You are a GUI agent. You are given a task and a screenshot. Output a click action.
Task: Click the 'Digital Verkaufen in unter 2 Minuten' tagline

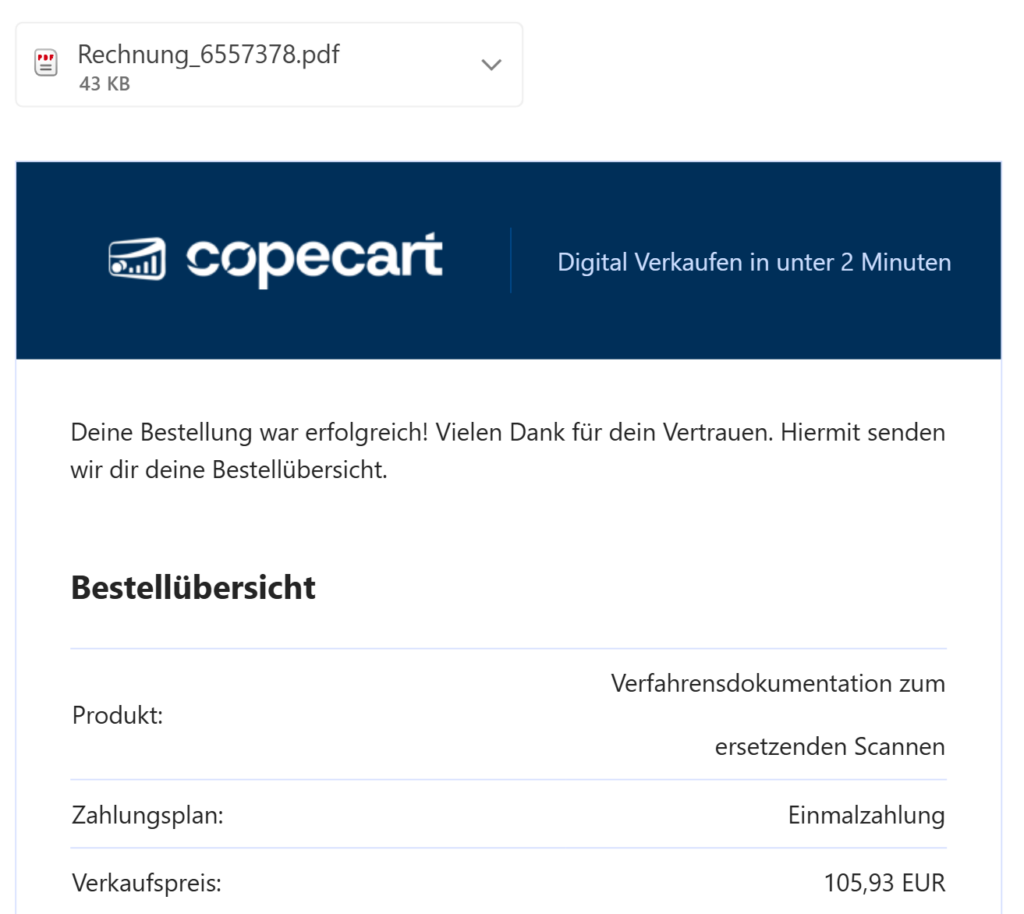pyautogui.click(x=754, y=263)
